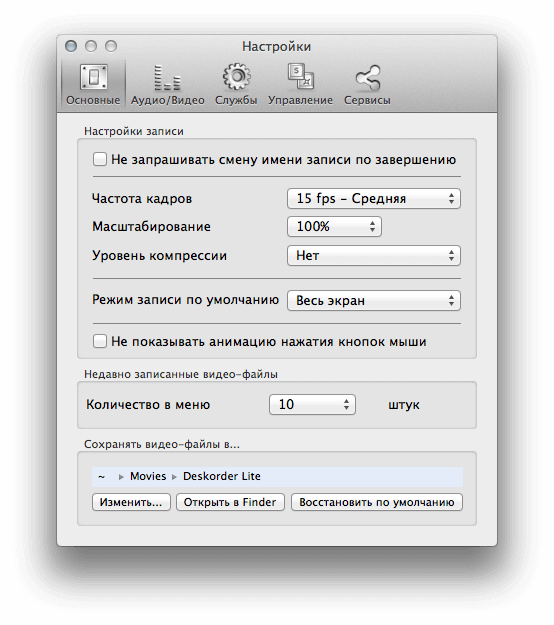This screenshot has height=625, width=554.
Task: Click the Изменить... button
Action: coord(131,502)
